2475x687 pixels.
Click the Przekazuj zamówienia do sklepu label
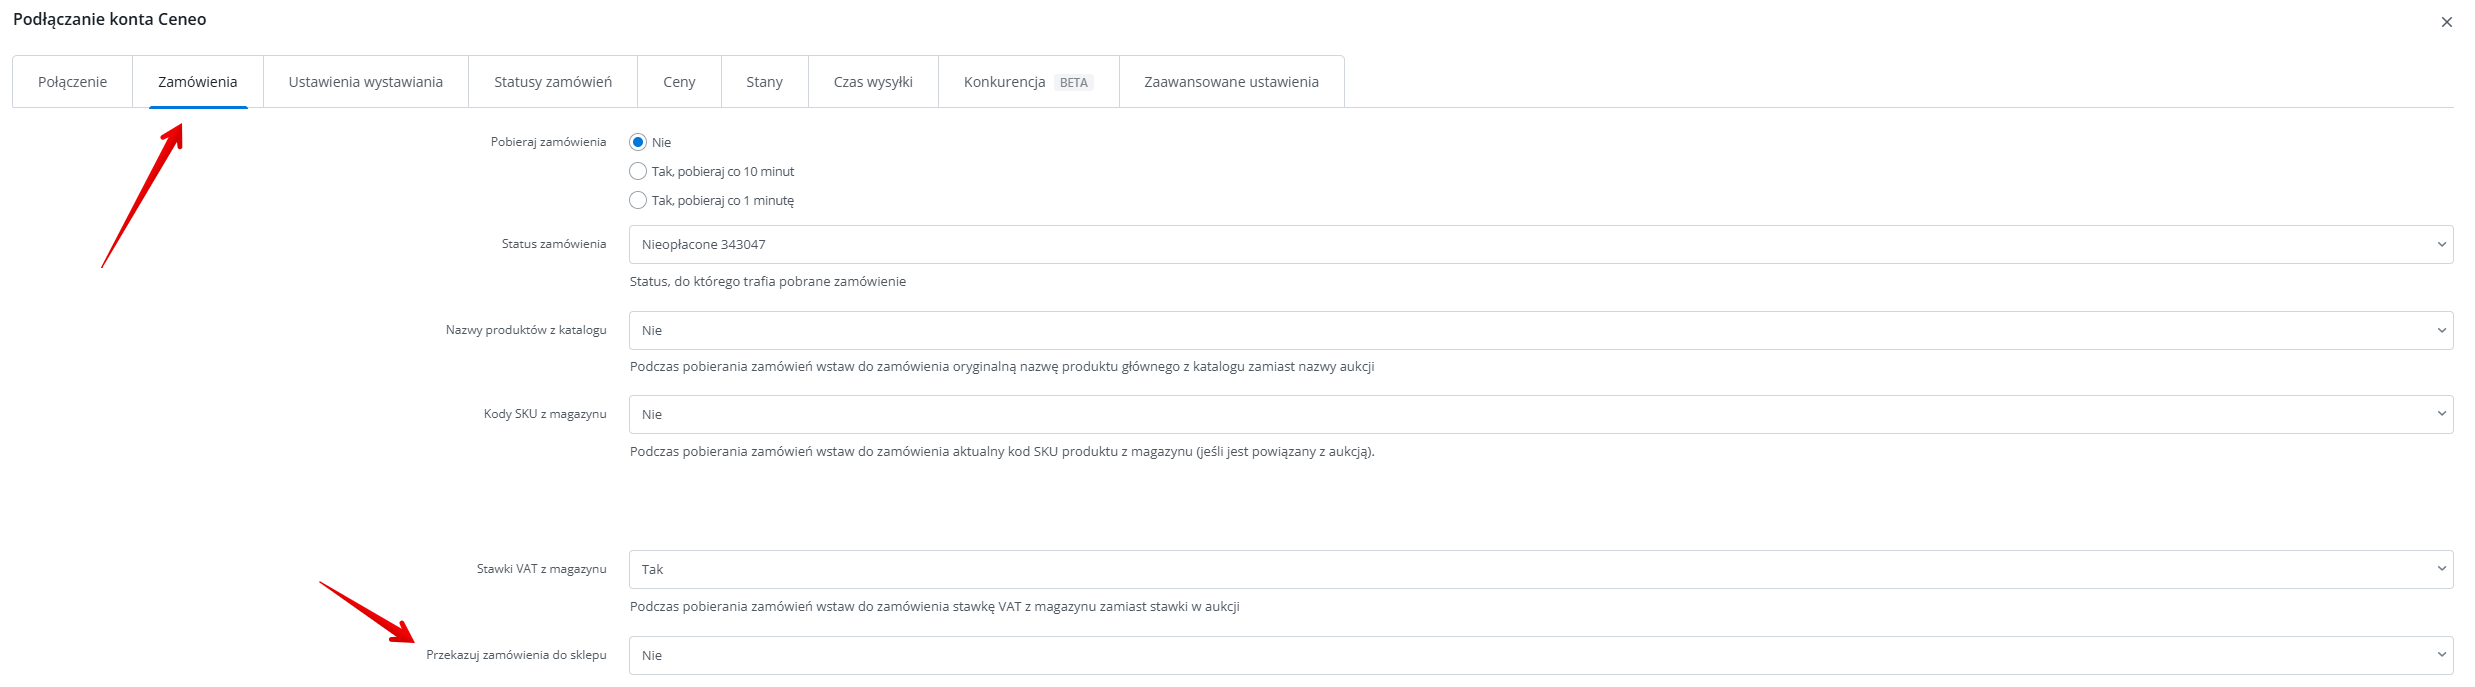(516, 655)
